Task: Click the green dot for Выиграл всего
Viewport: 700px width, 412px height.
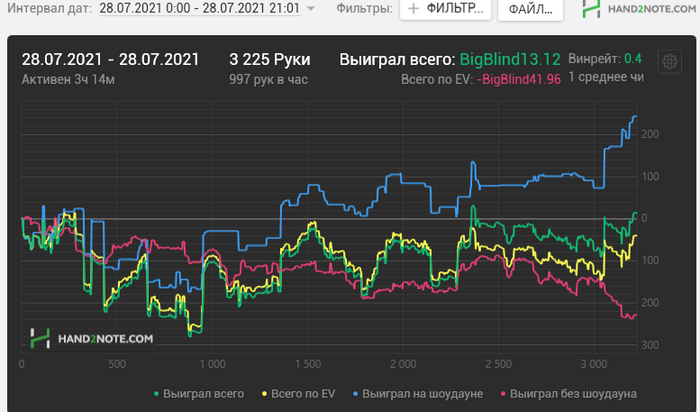Action: click(x=156, y=394)
